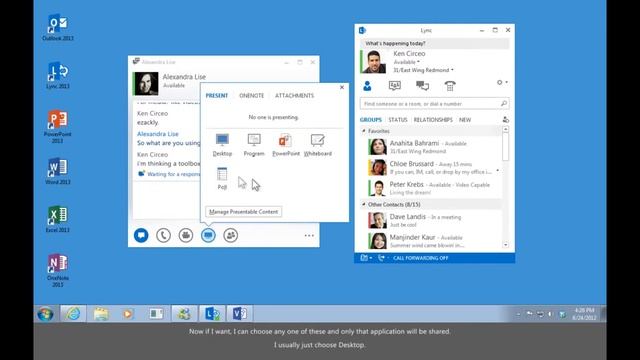Viewport: 640px width, 360px height.
Task: Open call forwarding dropdown in footer
Action: pos(383,258)
